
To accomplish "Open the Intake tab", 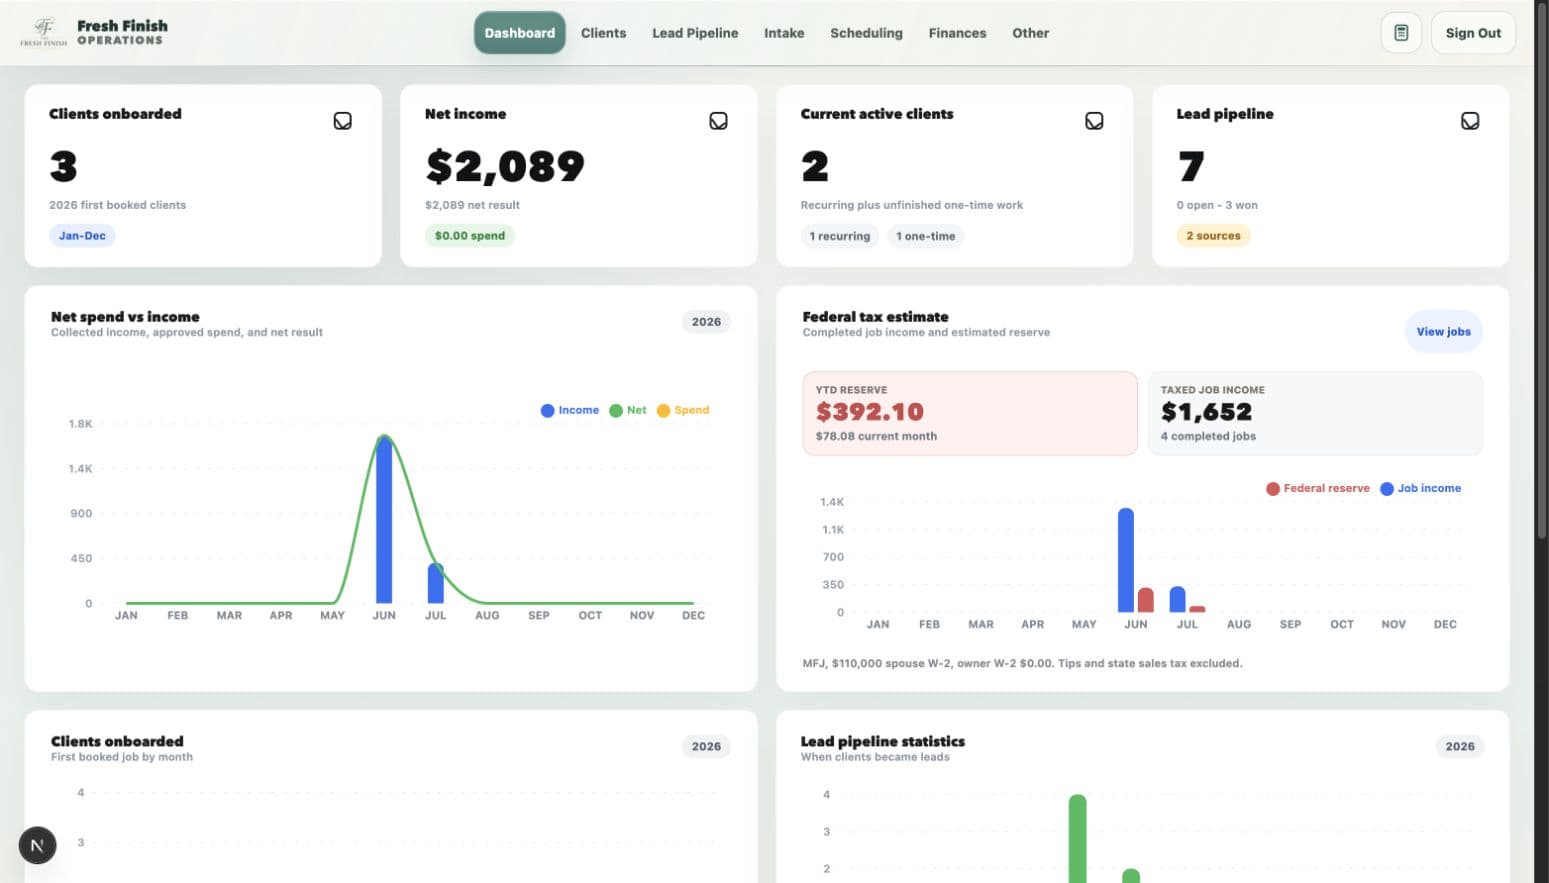I will (x=784, y=33).
